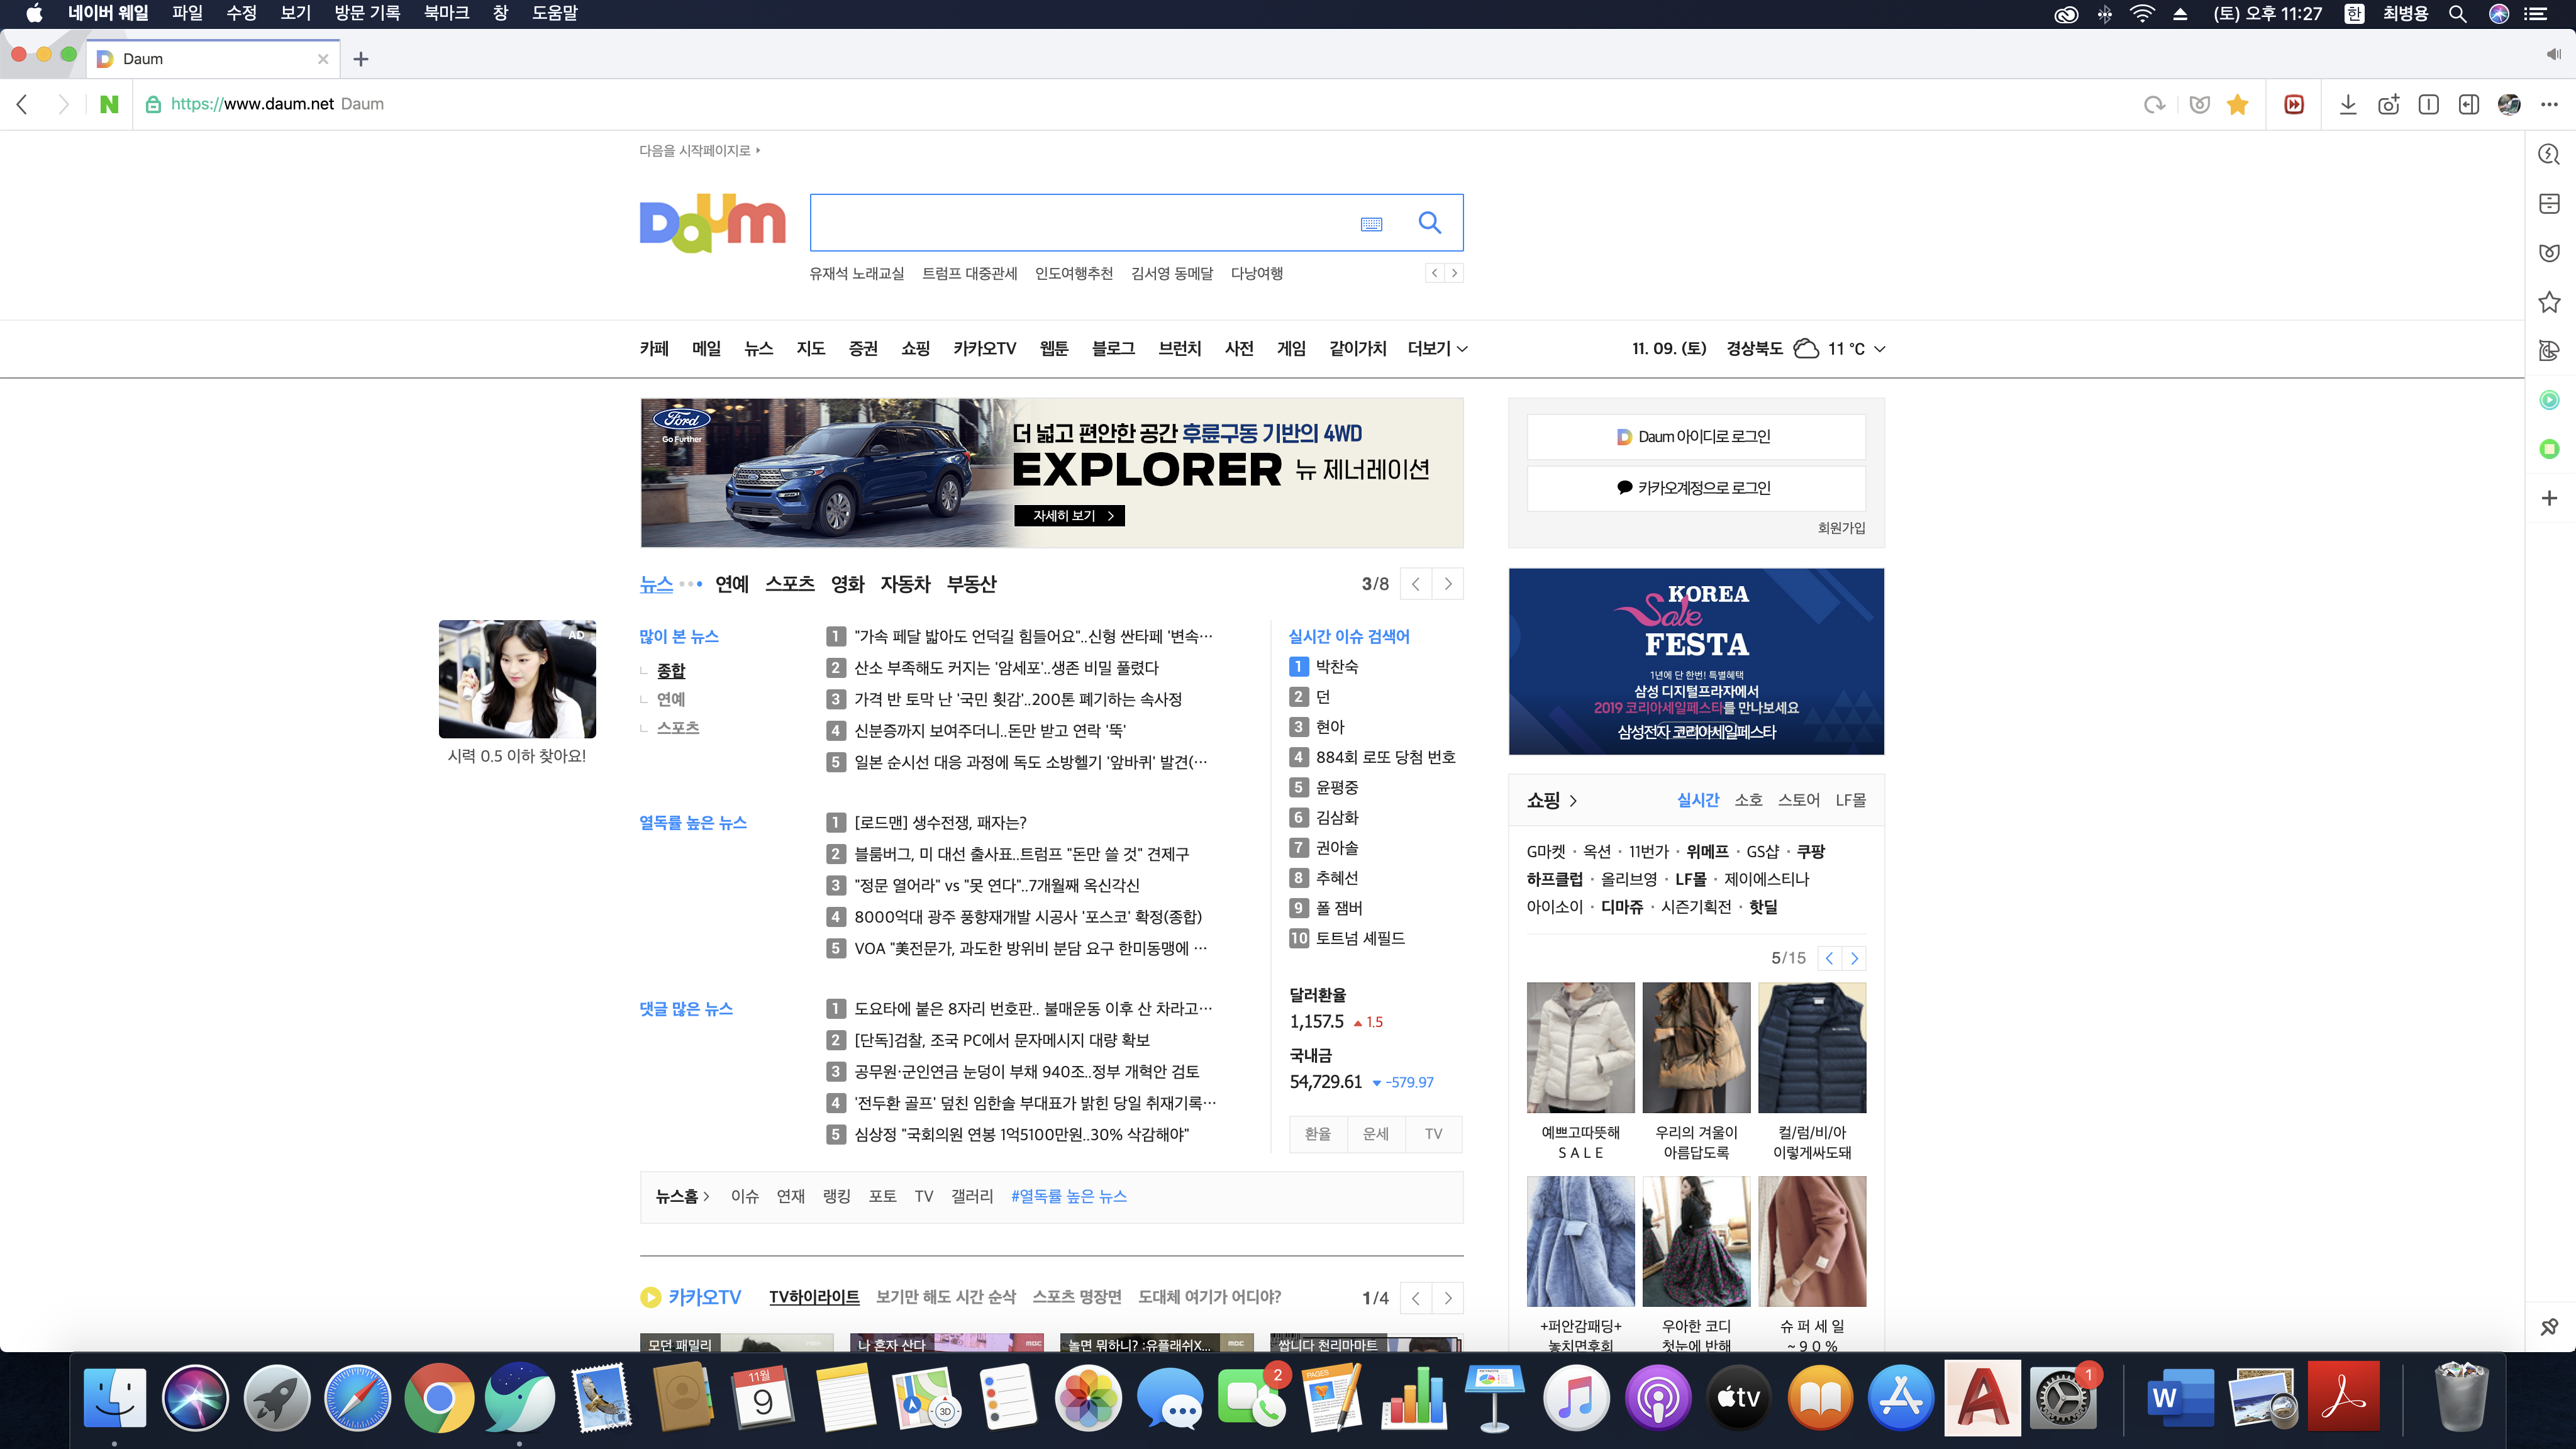Image resolution: width=2576 pixels, height=1449 pixels.
Task: Click the bookmark star icon in address bar
Action: click(2238, 105)
